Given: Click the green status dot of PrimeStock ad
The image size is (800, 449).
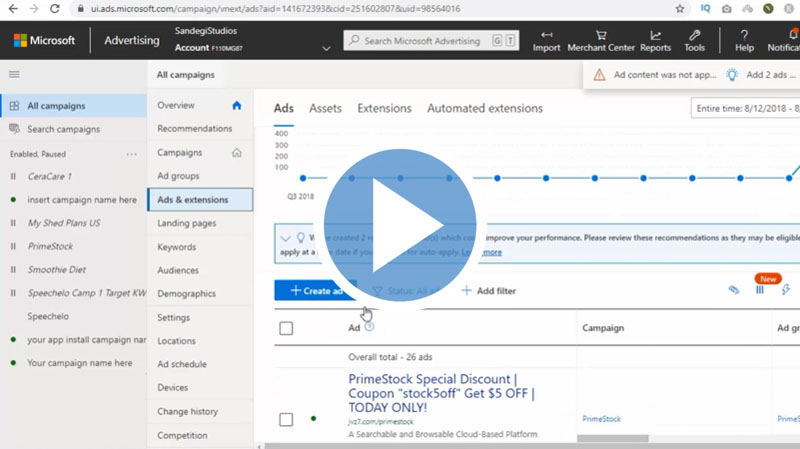Looking at the screenshot, I should pyautogui.click(x=313, y=418).
